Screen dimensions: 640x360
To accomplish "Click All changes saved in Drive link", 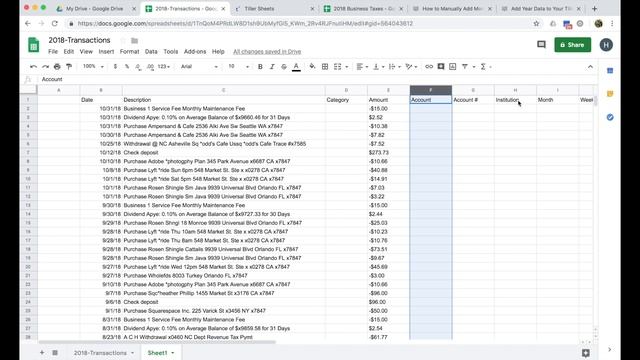I will point(267,51).
